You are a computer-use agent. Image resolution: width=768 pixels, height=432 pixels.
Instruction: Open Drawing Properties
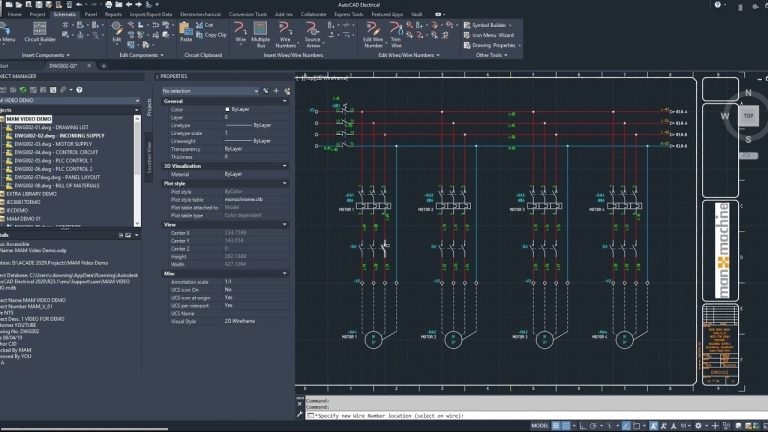tap(491, 46)
